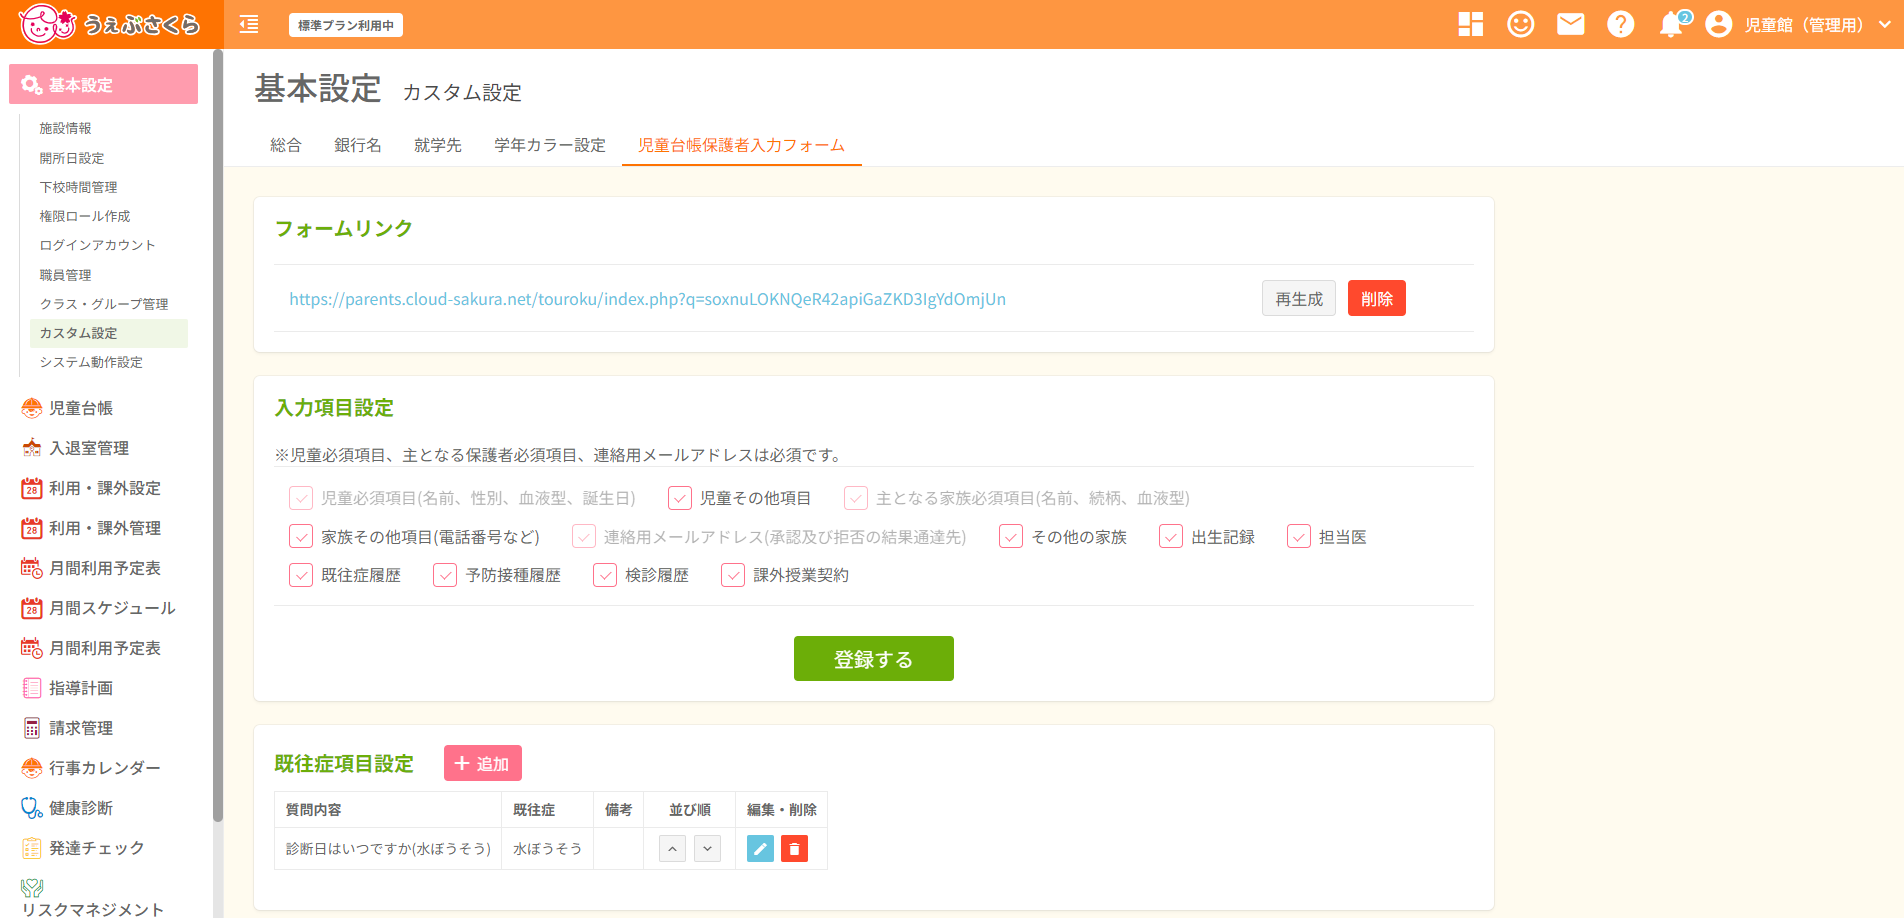Viewport: 1904px width, 918px height.
Task: Collapse the sidebar menu toggle icon
Action: click(x=249, y=25)
